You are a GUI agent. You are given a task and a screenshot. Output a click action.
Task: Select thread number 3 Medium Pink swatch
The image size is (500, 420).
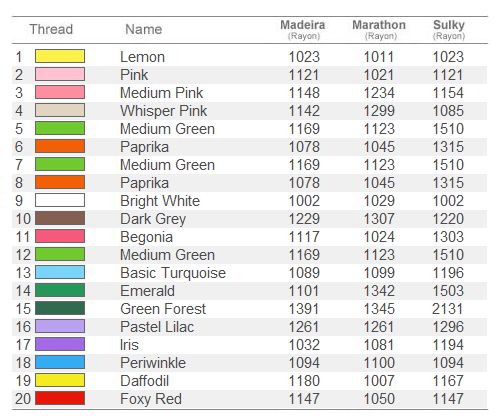point(60,92)
